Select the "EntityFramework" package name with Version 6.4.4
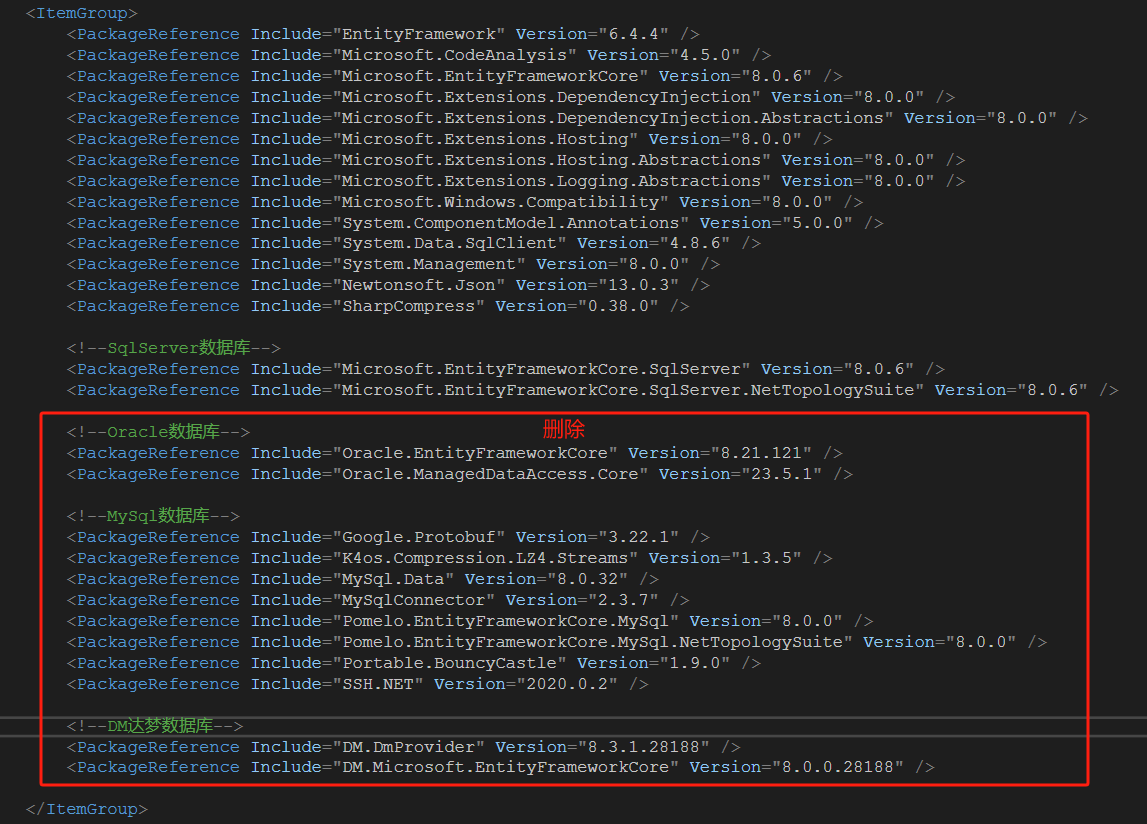The image size is (1147, 824). click(418, 34)
